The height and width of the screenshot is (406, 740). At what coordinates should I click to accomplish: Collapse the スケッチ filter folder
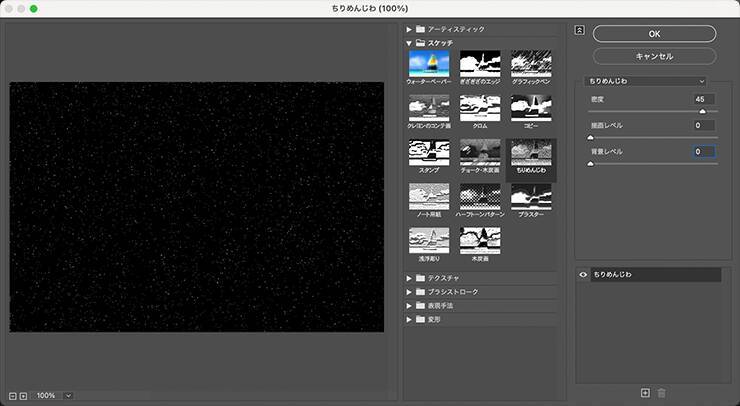coord(409,43)
